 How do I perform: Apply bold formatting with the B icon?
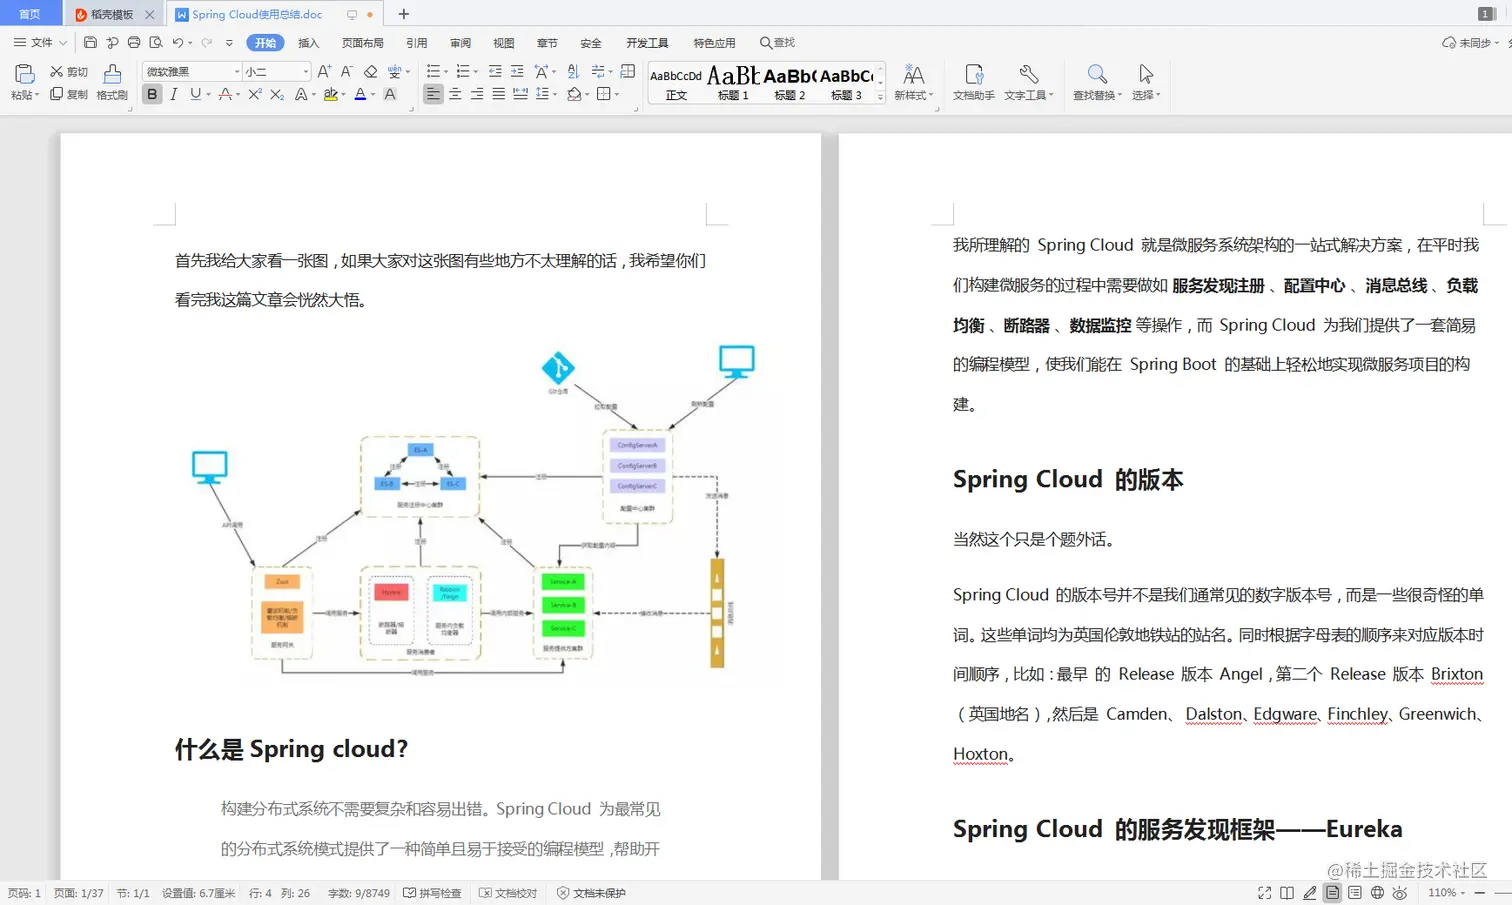point(151,94)
